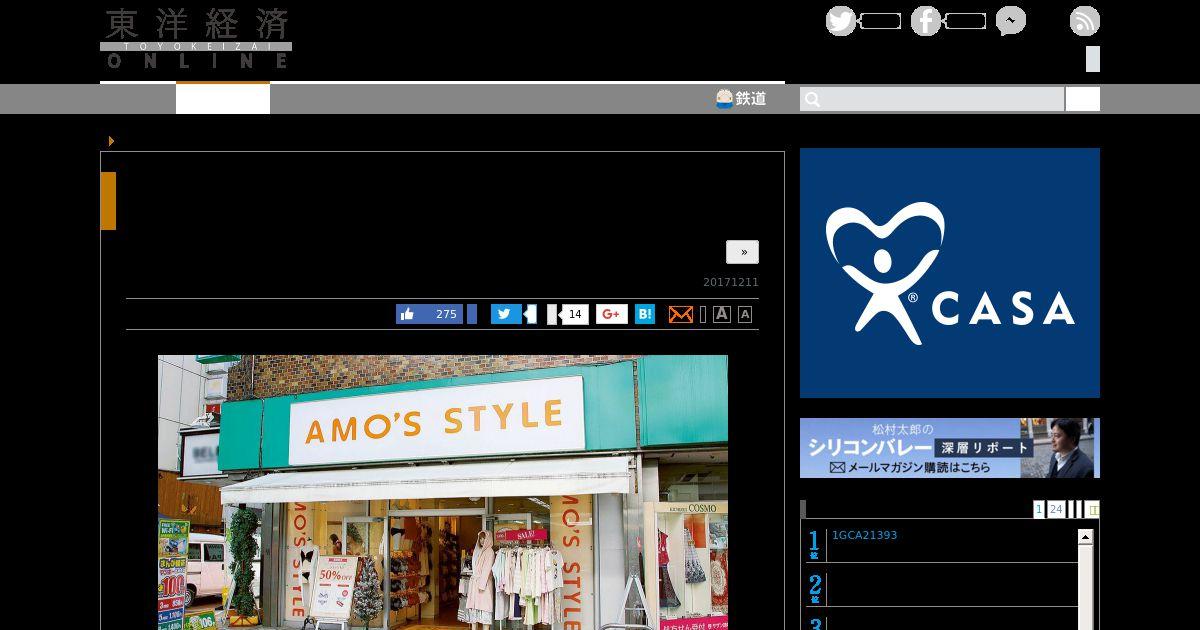Bookmark article with Hatena B! button
The height and width of the screenshot is (630, 1200).
pos(645,314)
